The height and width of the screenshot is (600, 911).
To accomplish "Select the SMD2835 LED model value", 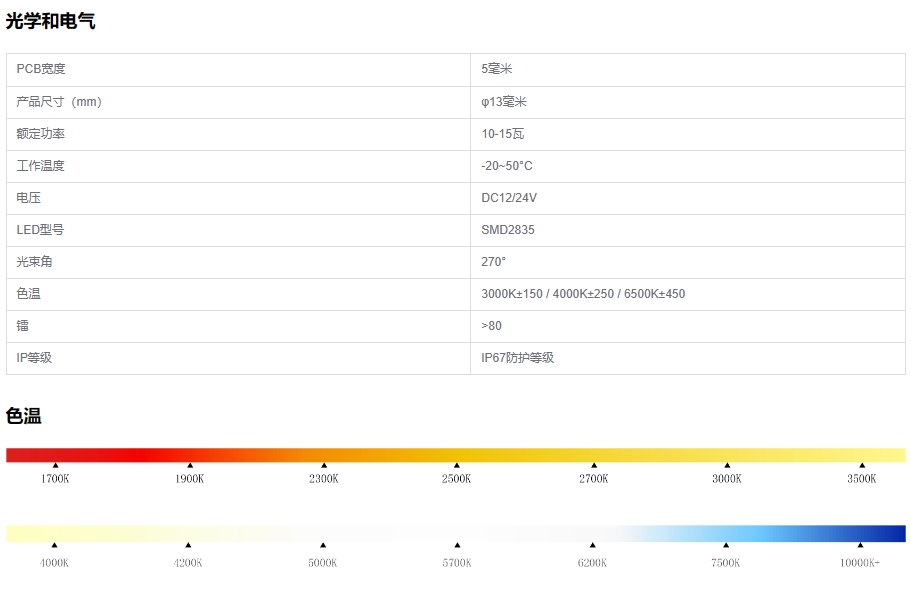I will coord(508,230).
